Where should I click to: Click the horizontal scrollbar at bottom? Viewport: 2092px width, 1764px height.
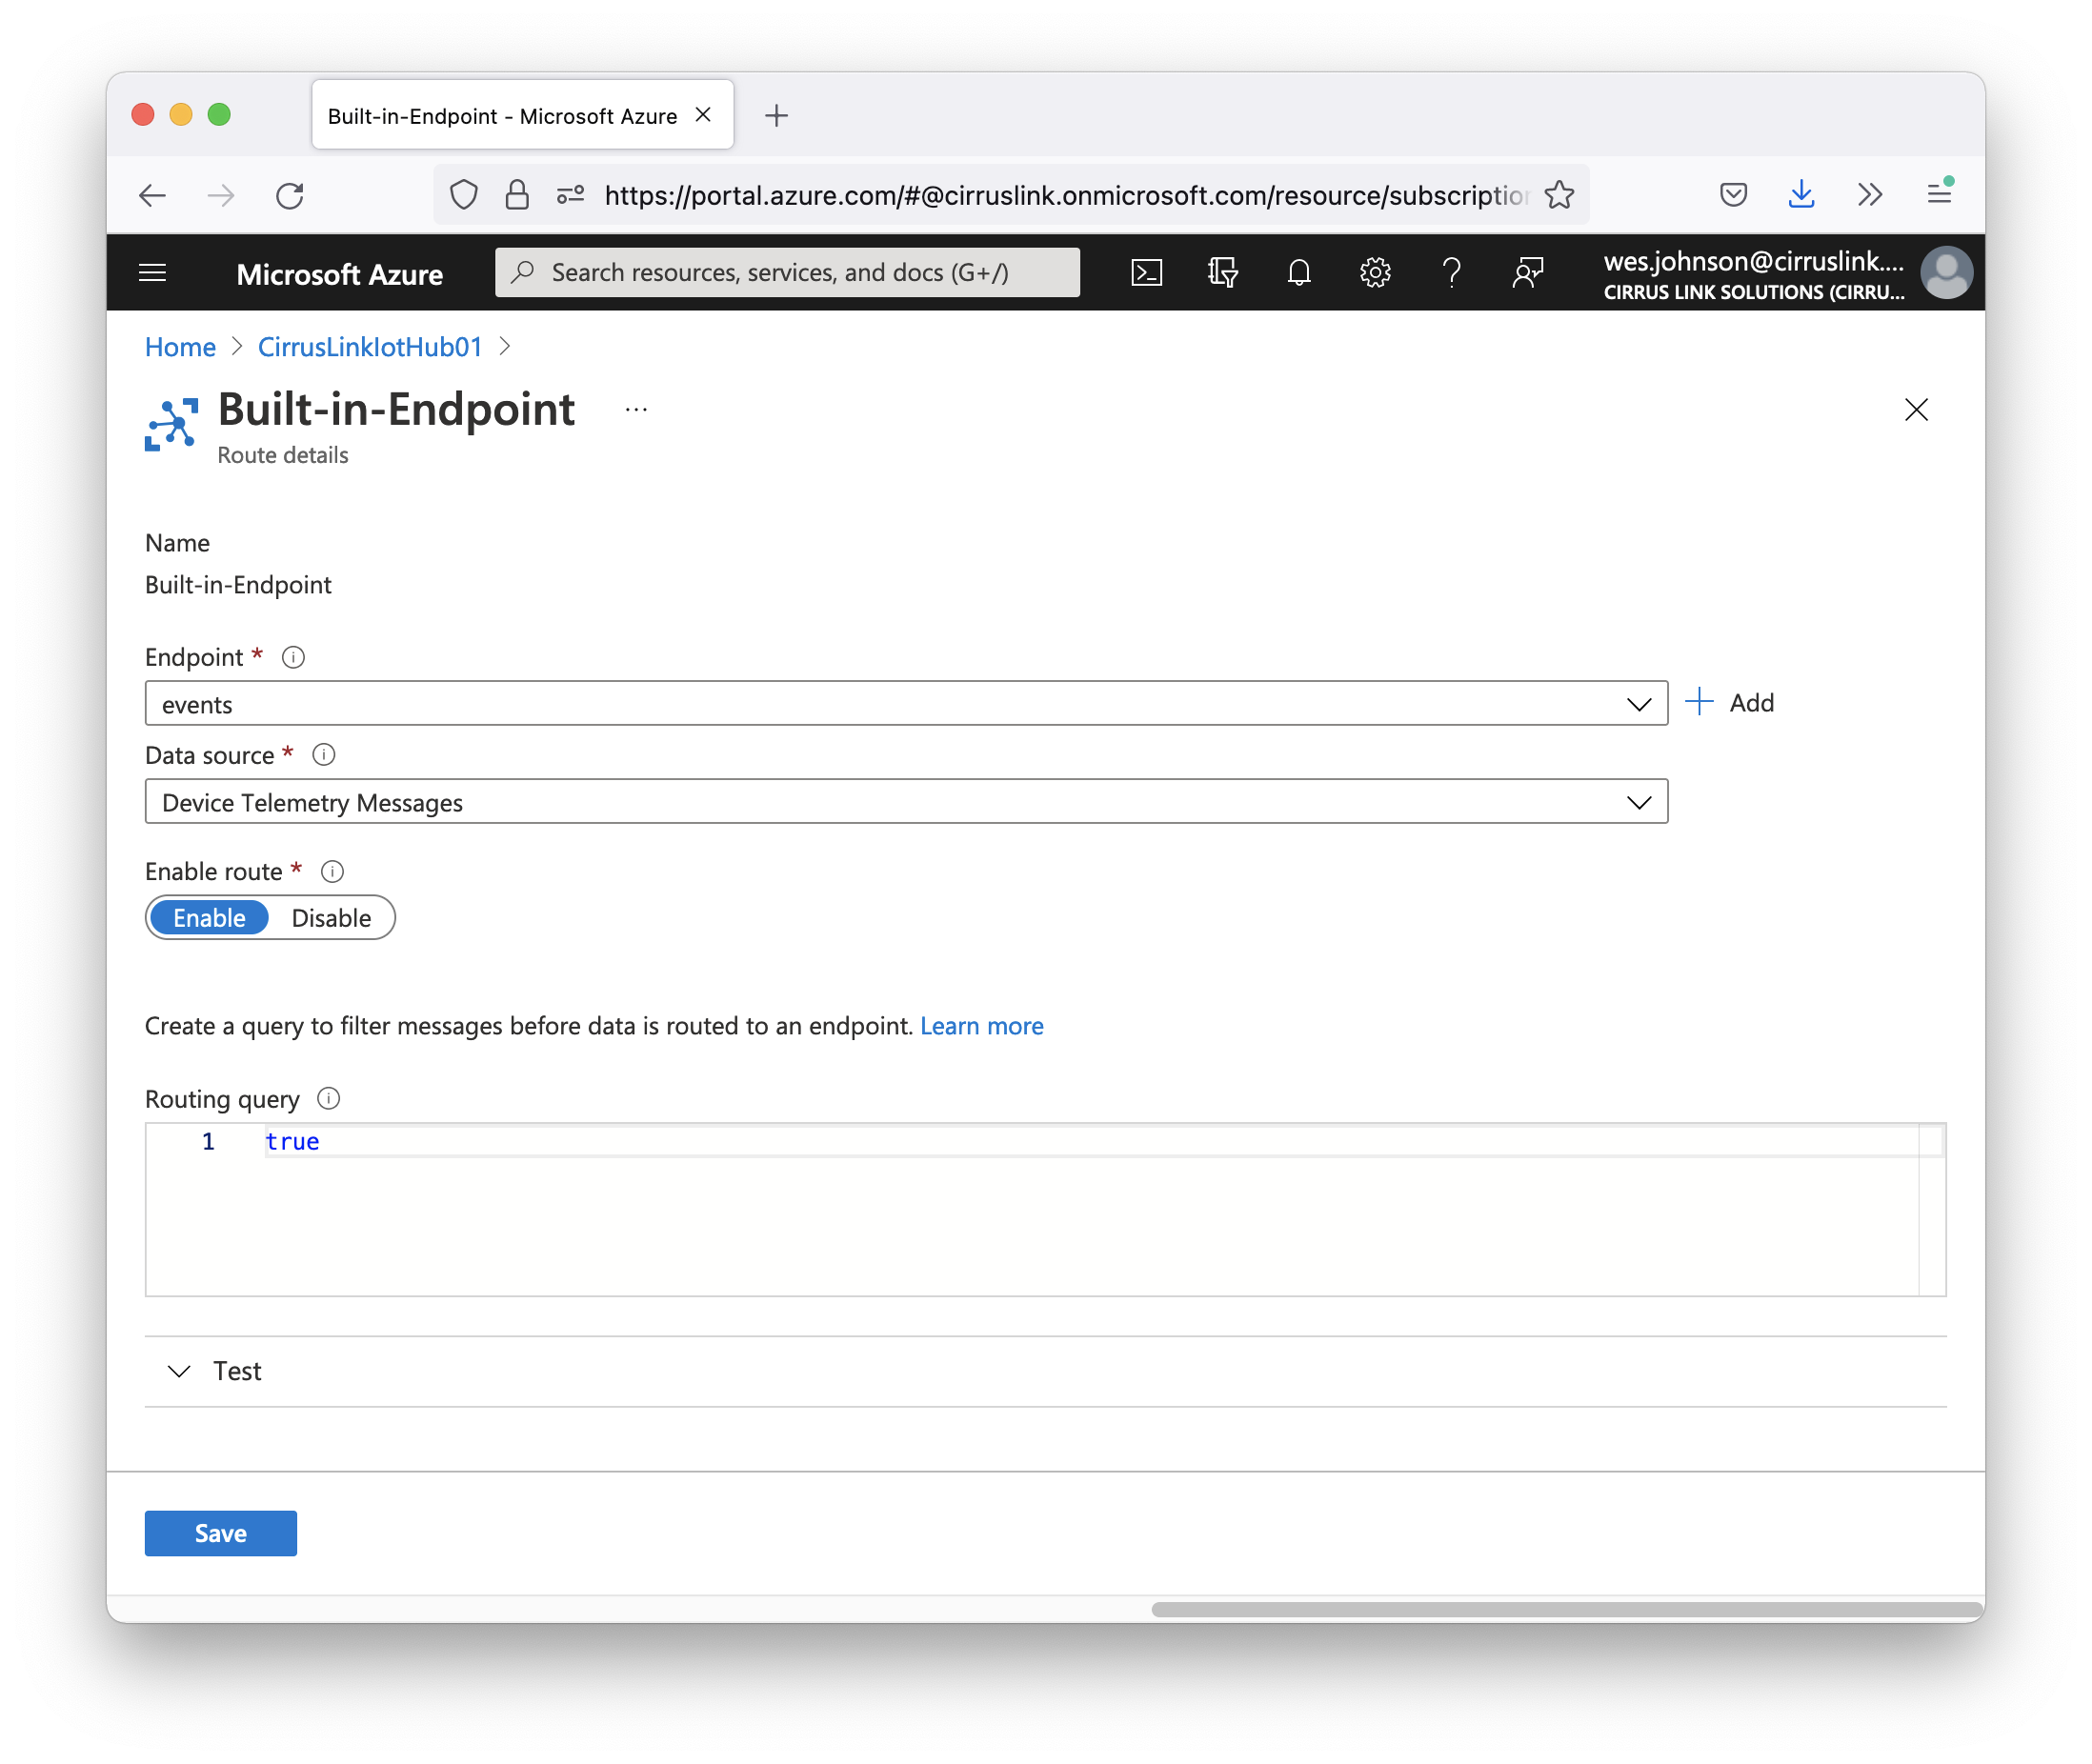click(x=1565, y=1609)
